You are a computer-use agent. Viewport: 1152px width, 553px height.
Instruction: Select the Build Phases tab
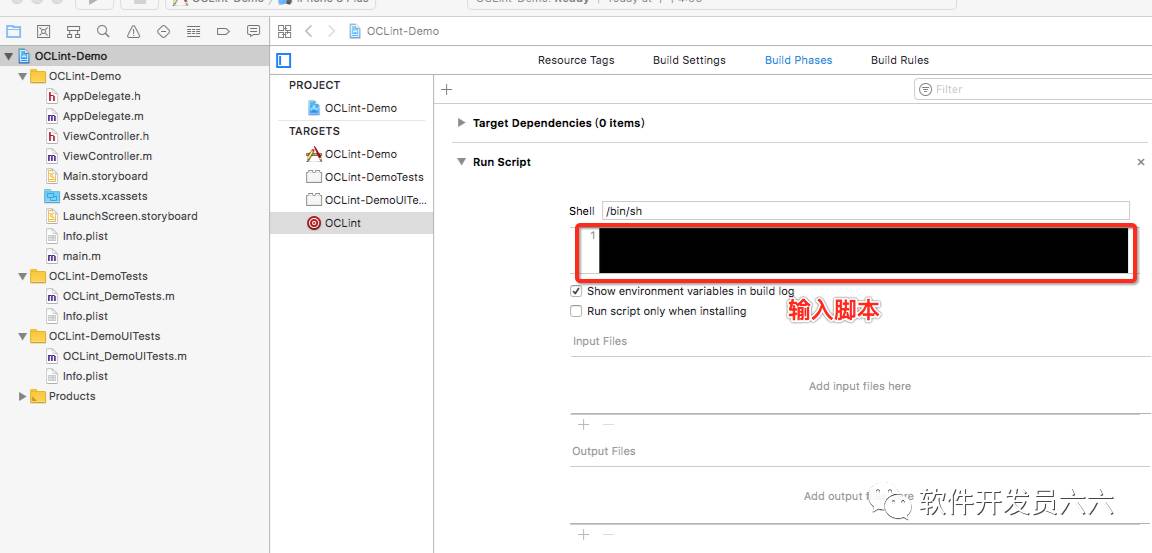click(799, 60)
